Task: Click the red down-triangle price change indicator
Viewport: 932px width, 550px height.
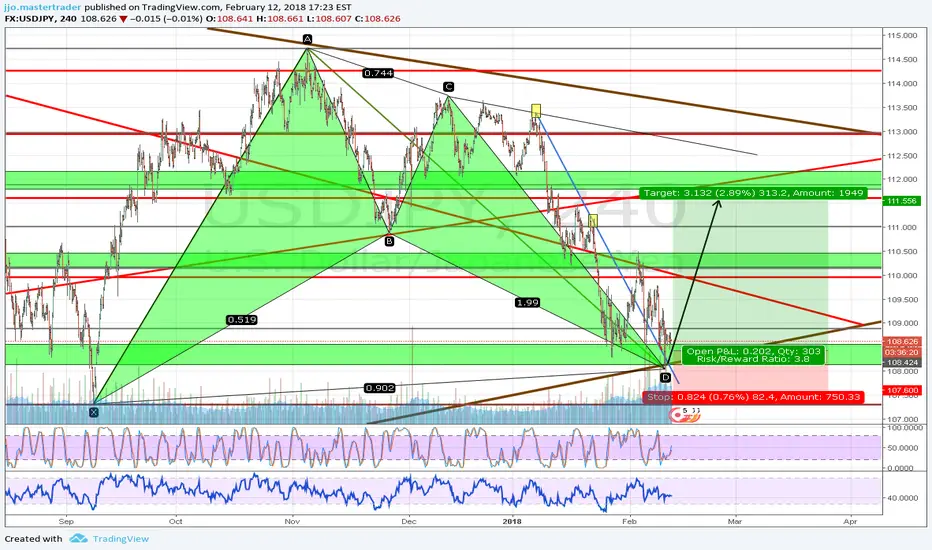Action: pyautogui.click(x=123, y=18)
